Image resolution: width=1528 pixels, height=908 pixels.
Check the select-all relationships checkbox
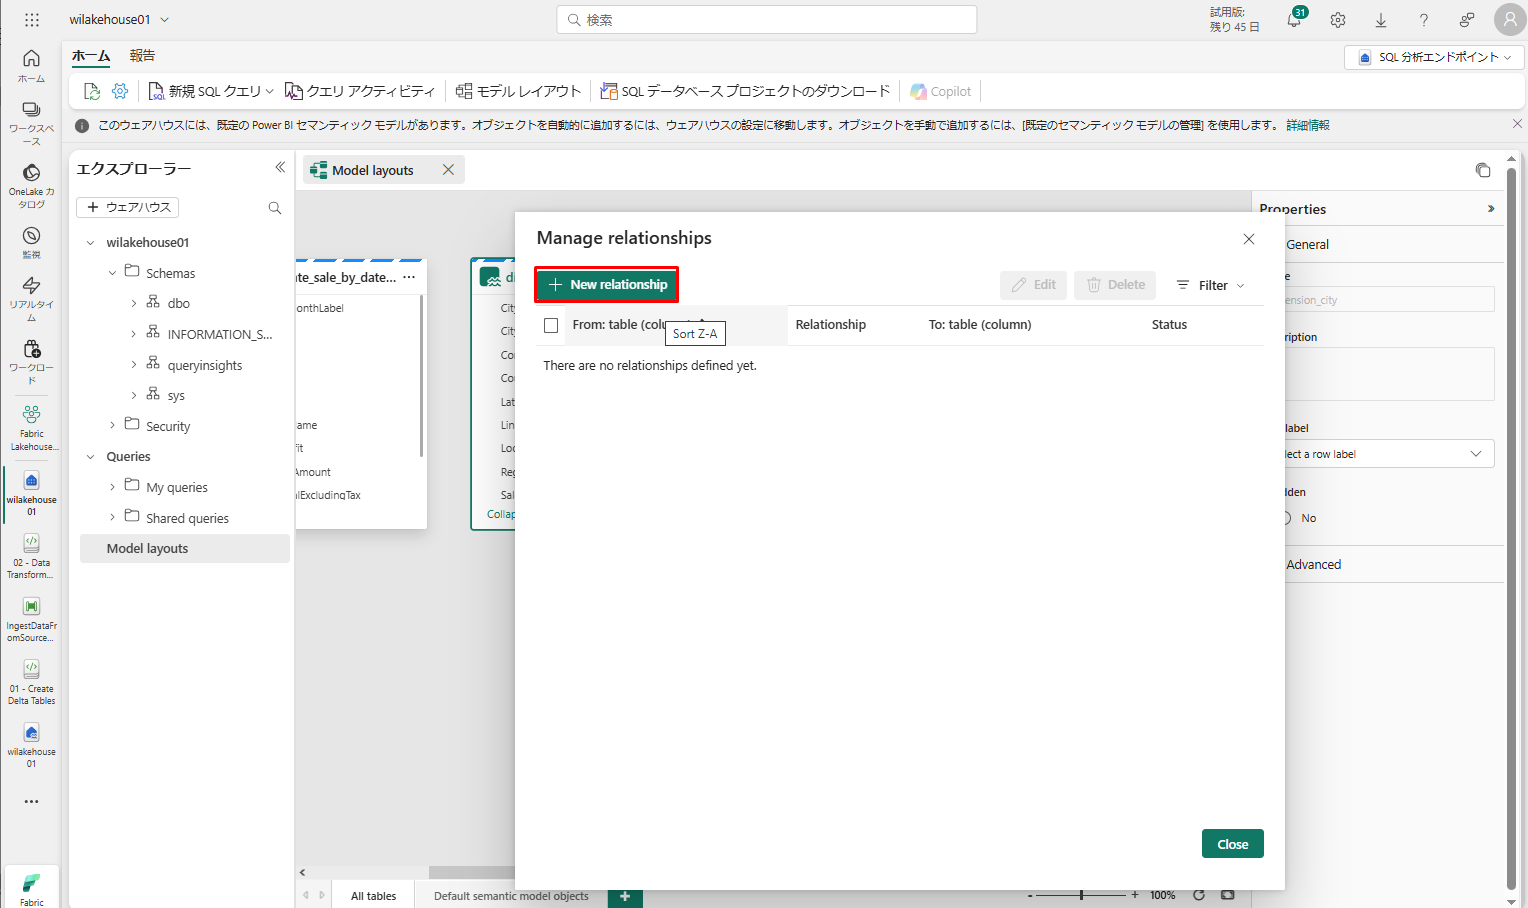pos(551,325)
